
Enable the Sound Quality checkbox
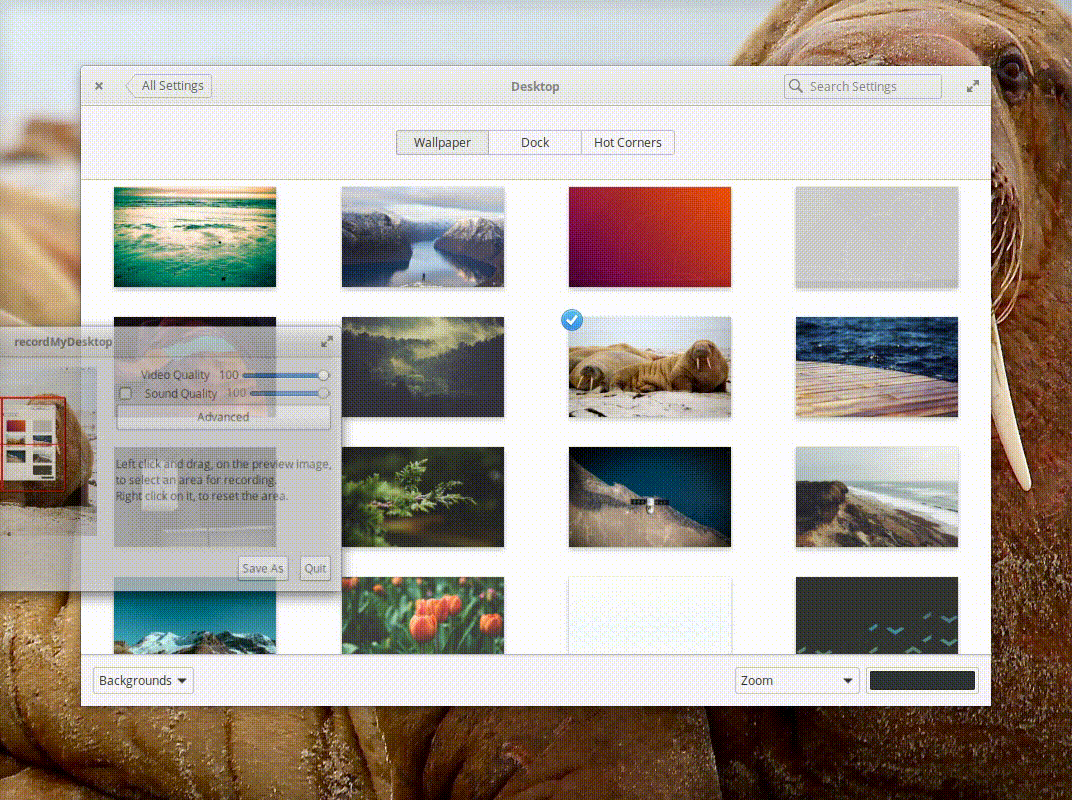125,393
